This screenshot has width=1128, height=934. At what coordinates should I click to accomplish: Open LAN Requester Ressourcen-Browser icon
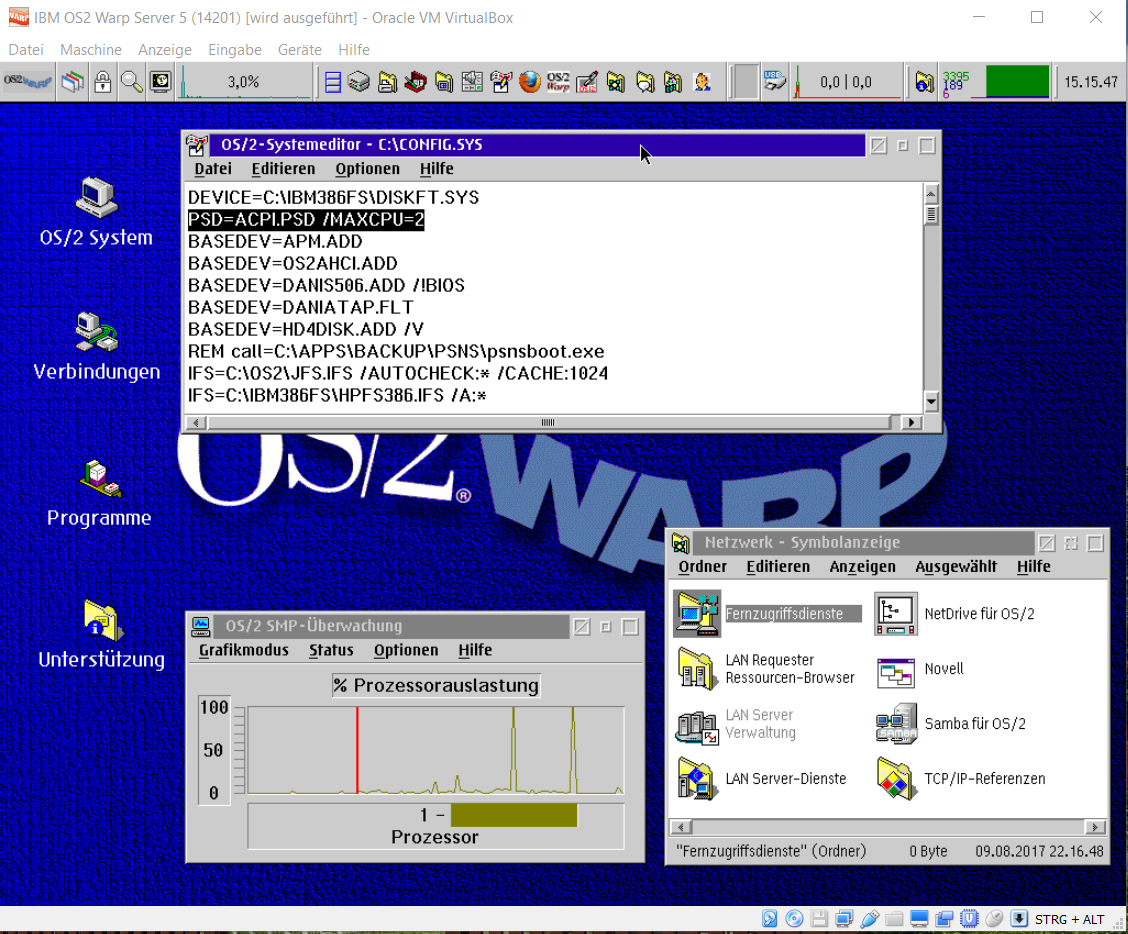coord(696,668)
